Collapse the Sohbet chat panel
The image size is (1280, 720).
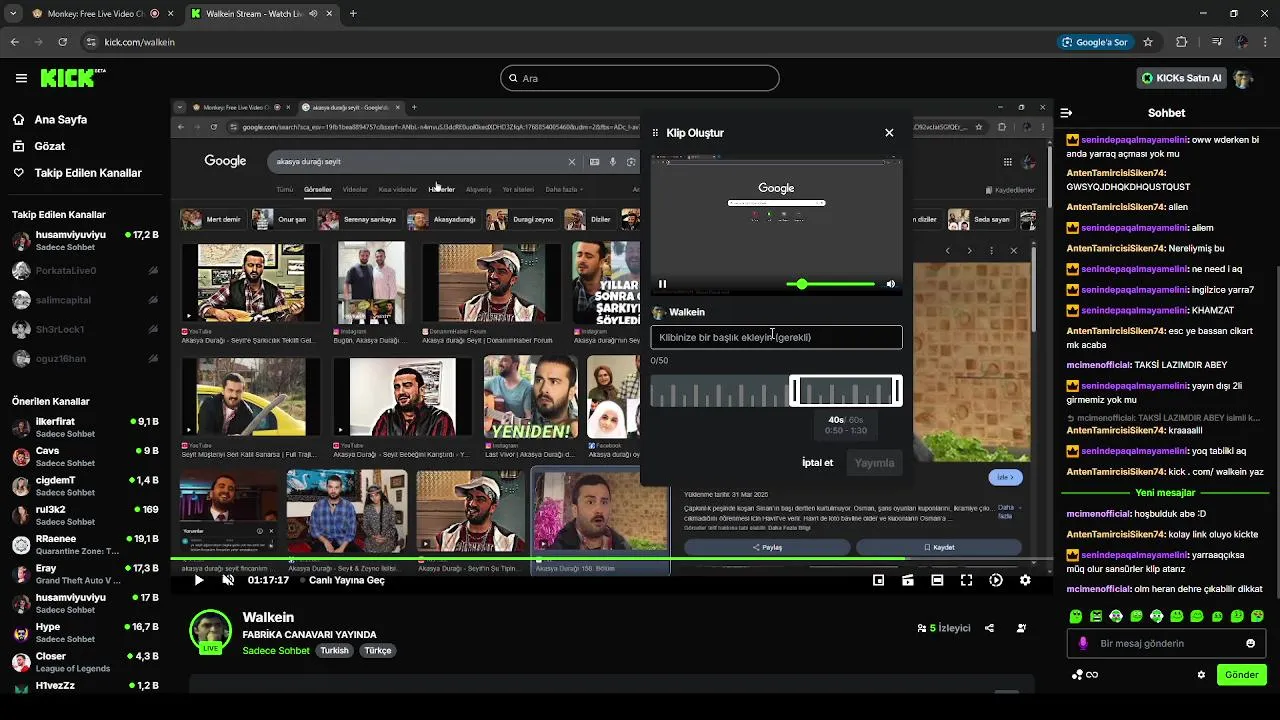(x=1067, y=113)
